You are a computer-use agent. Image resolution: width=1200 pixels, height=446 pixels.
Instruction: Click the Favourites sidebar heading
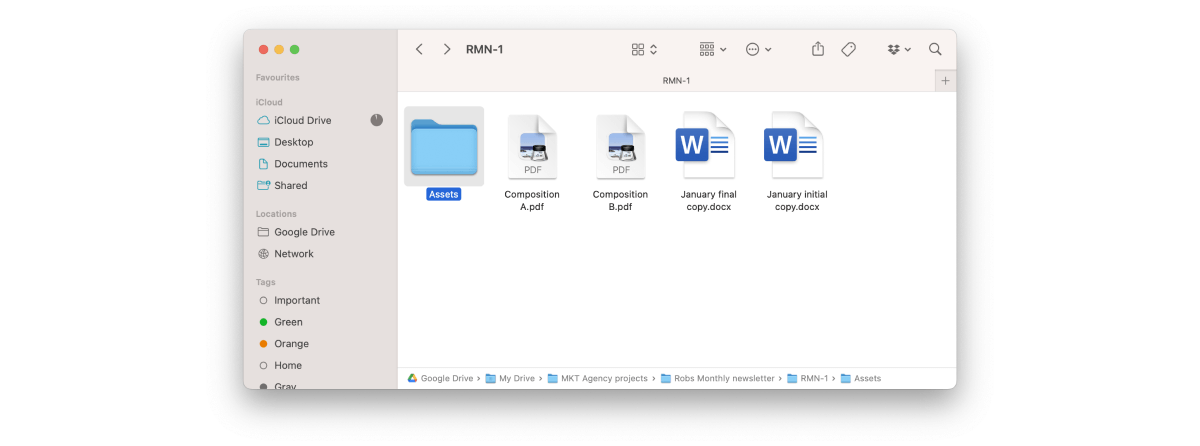[x=278, y=78]
